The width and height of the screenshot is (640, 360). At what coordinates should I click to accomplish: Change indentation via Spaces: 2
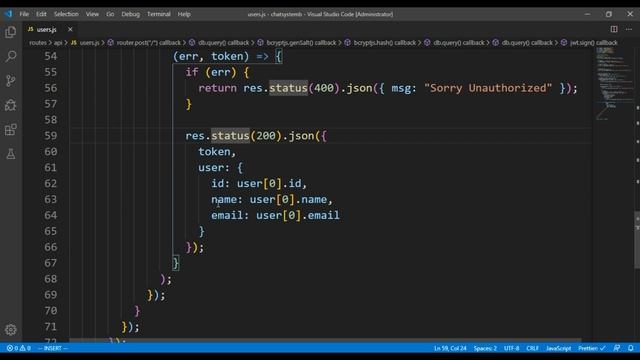click(485, 348)
